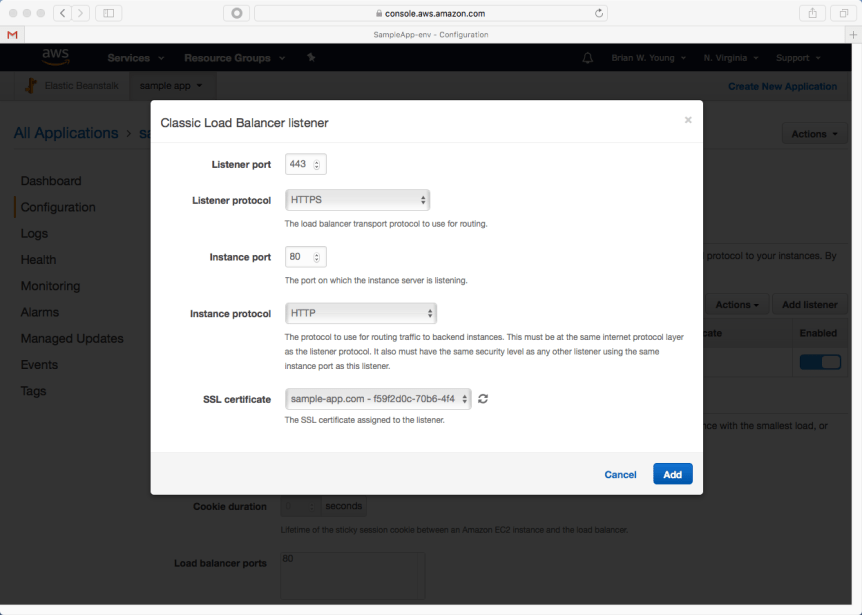
Task: Open the Services menu
Action: tap(135, 58)
